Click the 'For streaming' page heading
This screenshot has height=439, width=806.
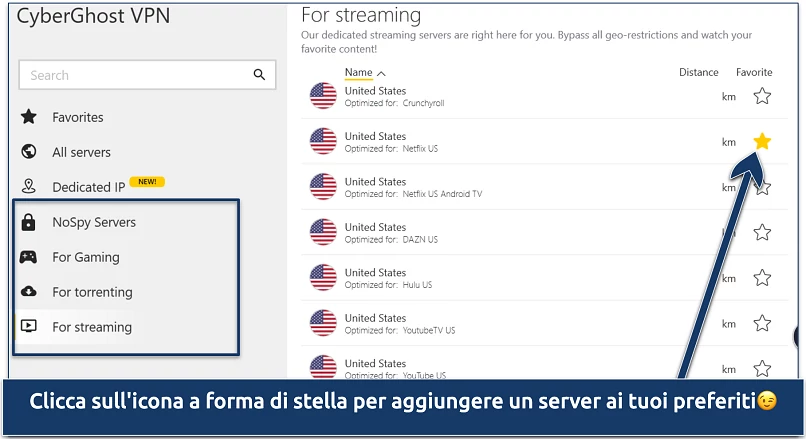click(x=361, y=15)
